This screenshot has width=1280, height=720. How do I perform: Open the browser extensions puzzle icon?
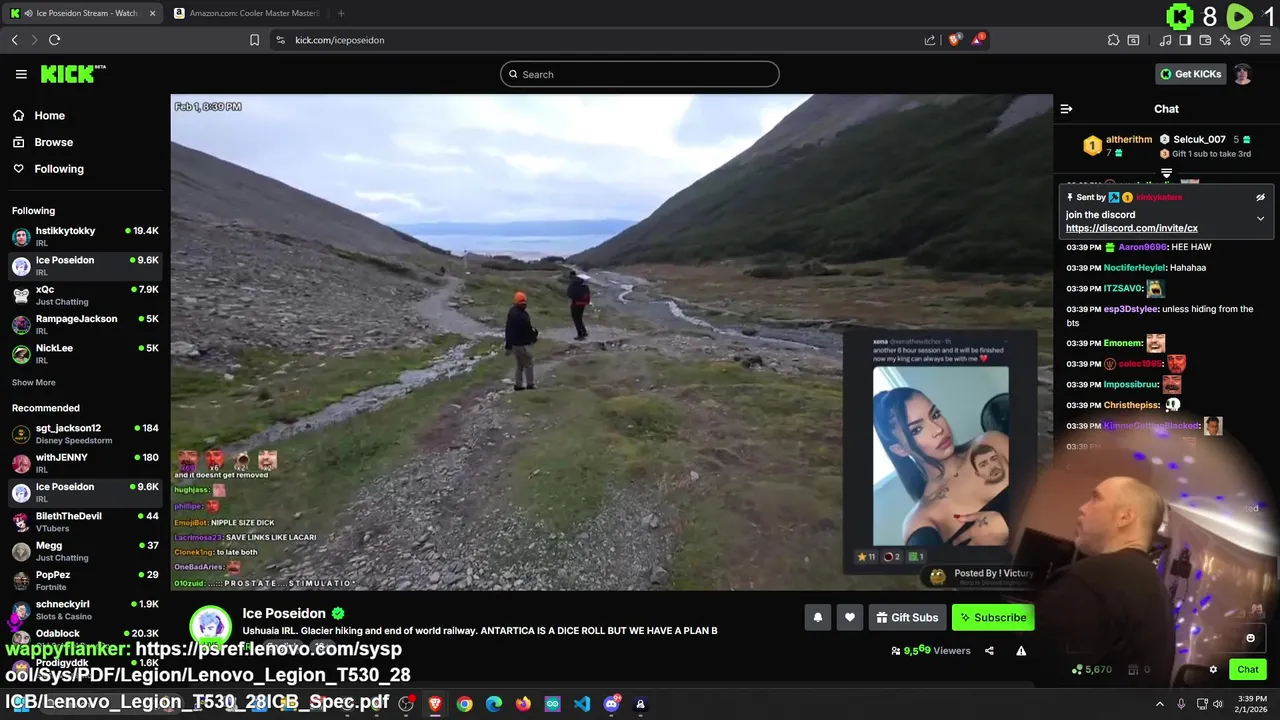click(x=1113, y=40)
